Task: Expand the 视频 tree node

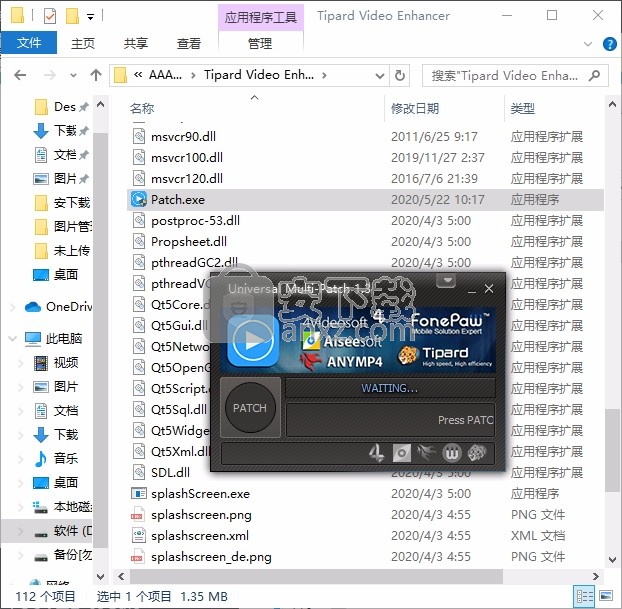Action: 21,363
